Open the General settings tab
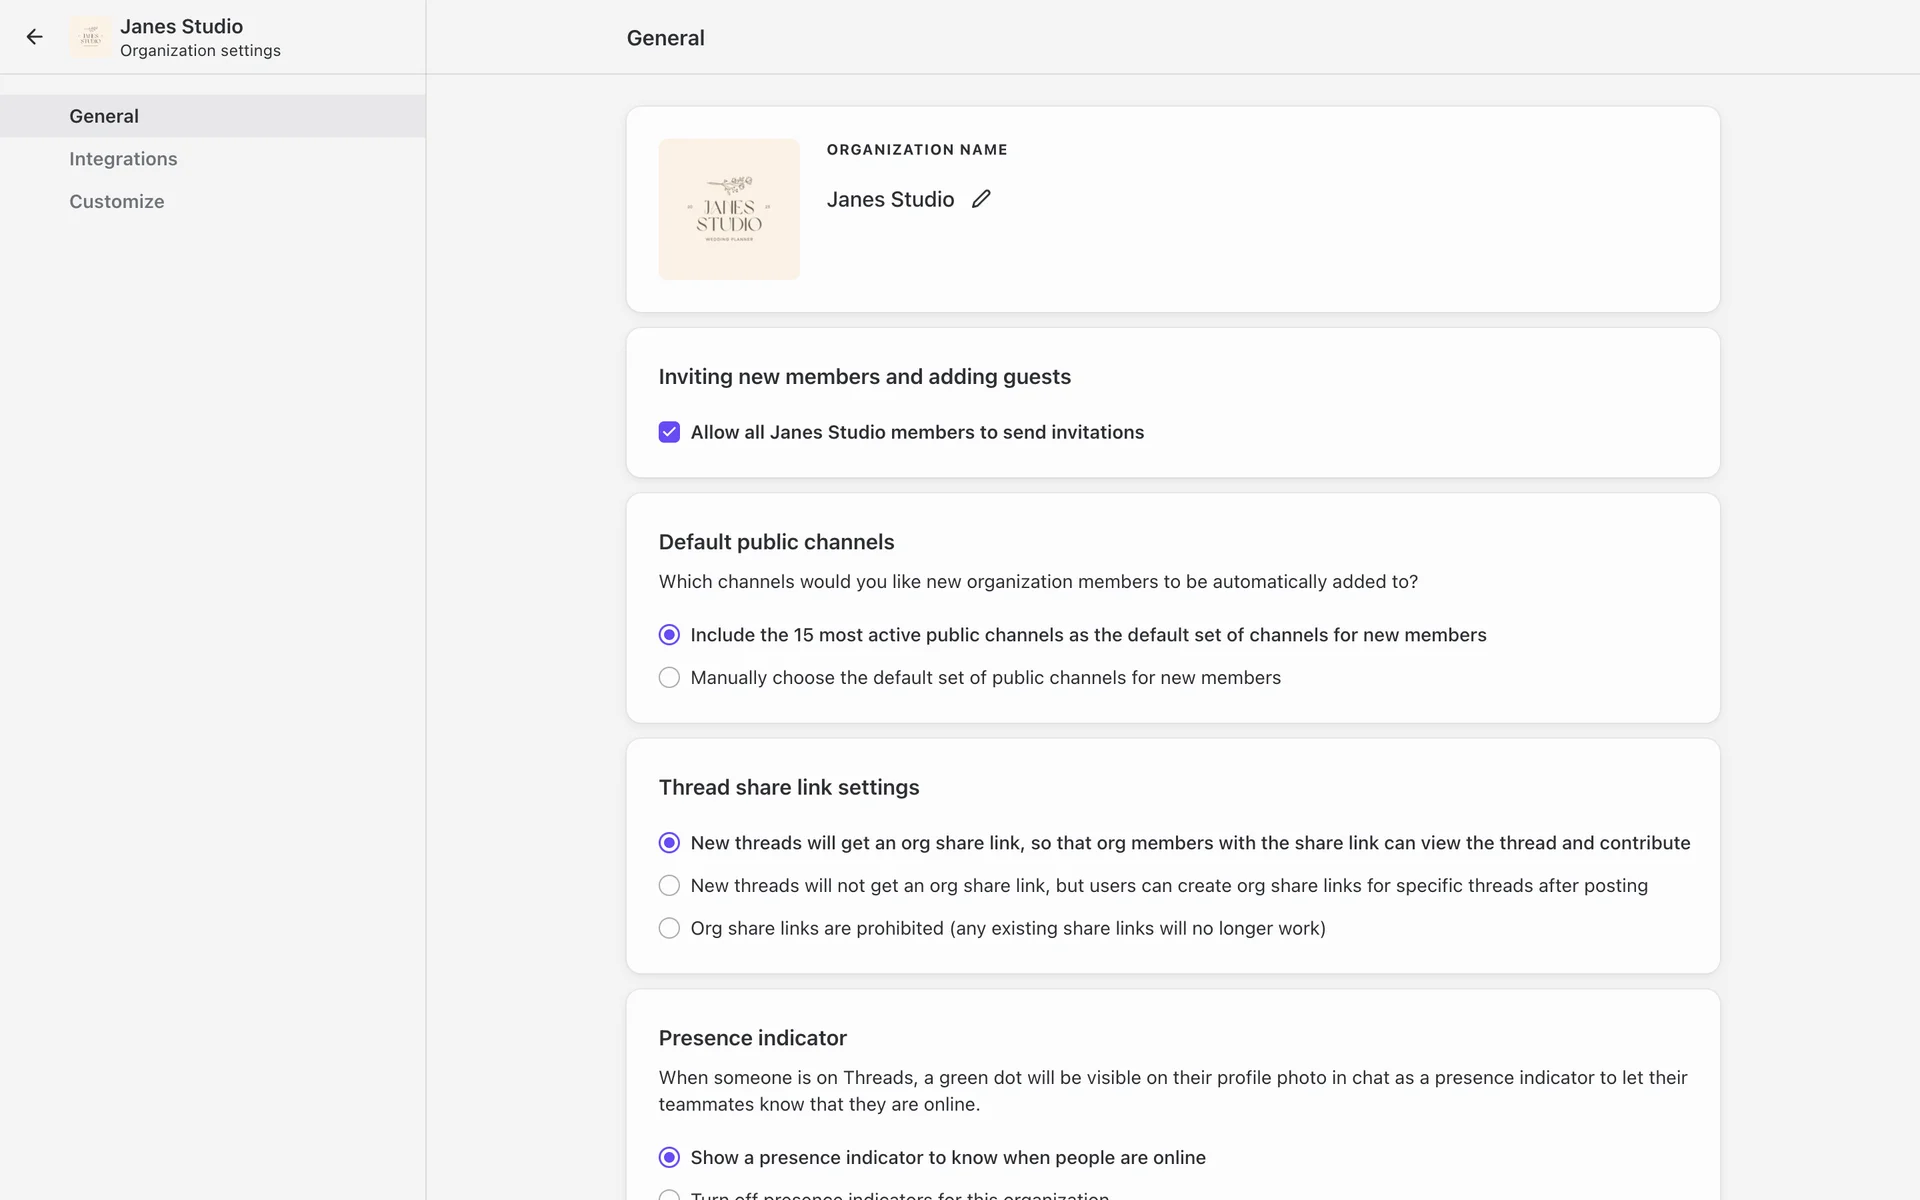Image resolution: width=1920 pixels, height=1200 pixels. coord(104,116)
